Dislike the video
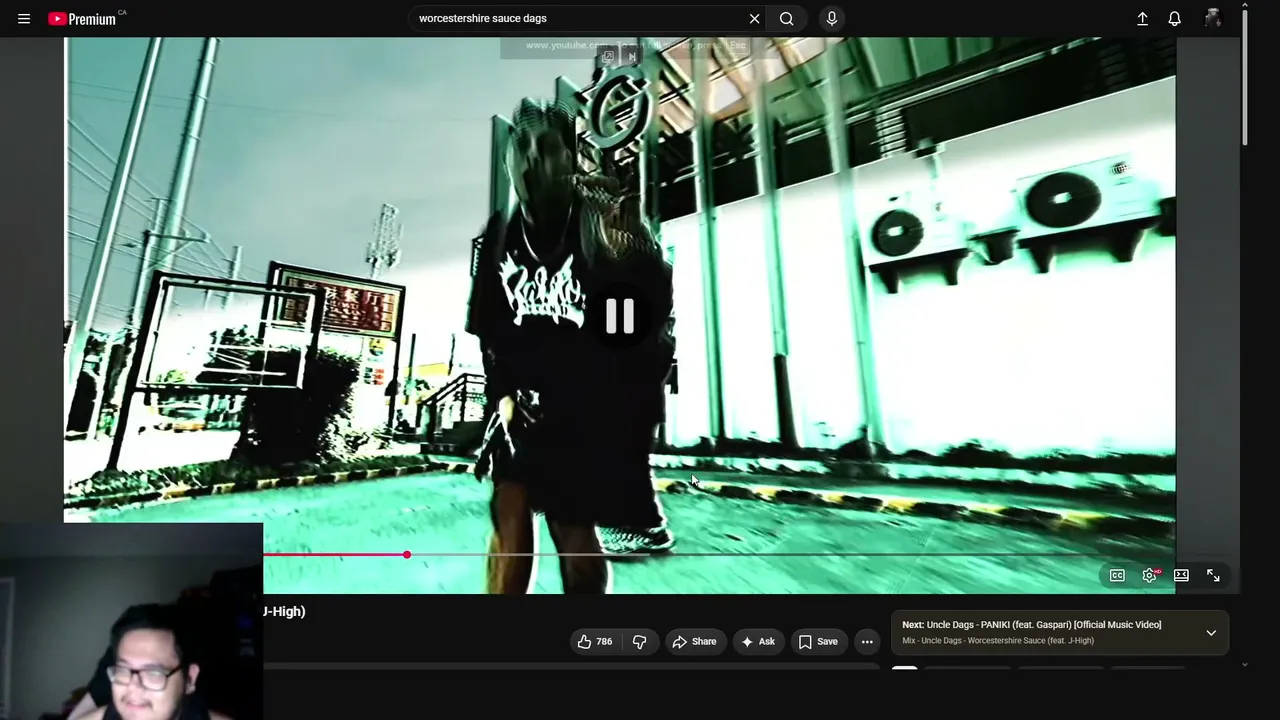Screen dimensions: 1280x720 click(x=640, y=642)
